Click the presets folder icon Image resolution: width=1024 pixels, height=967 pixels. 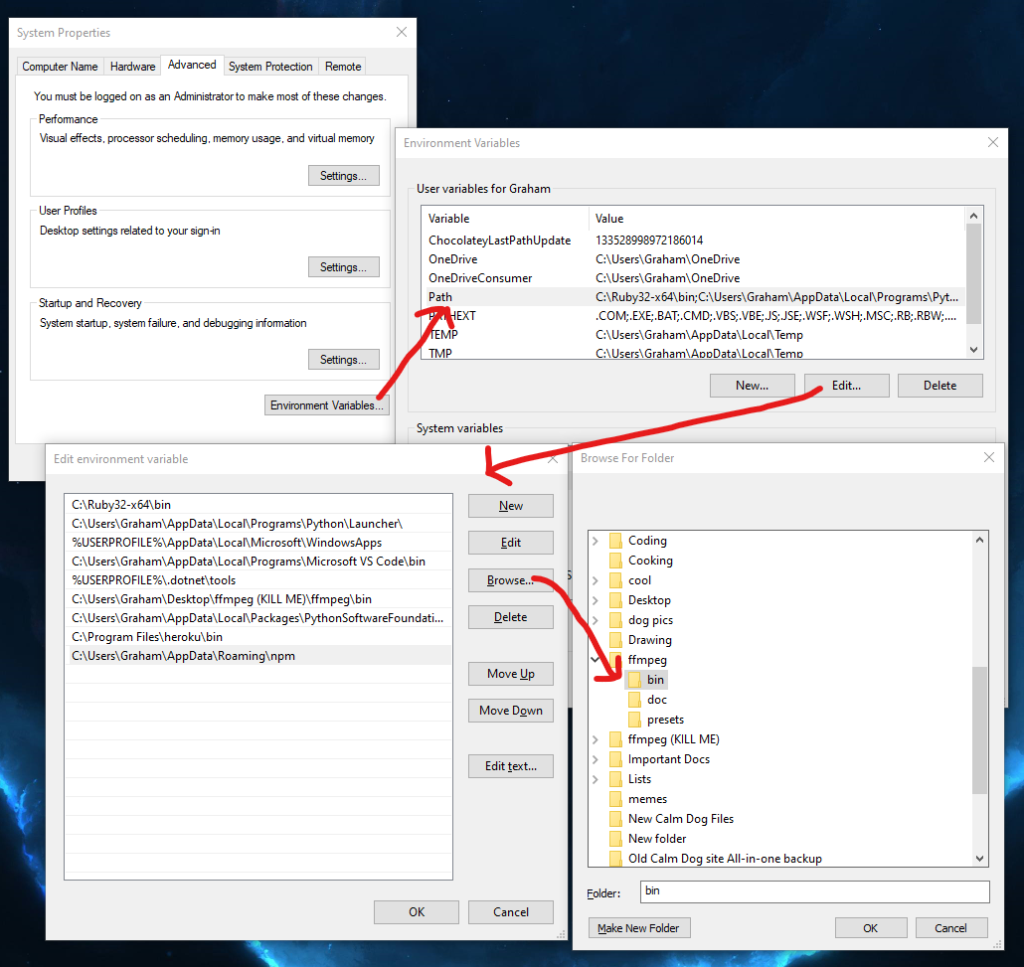pos(634,720)
